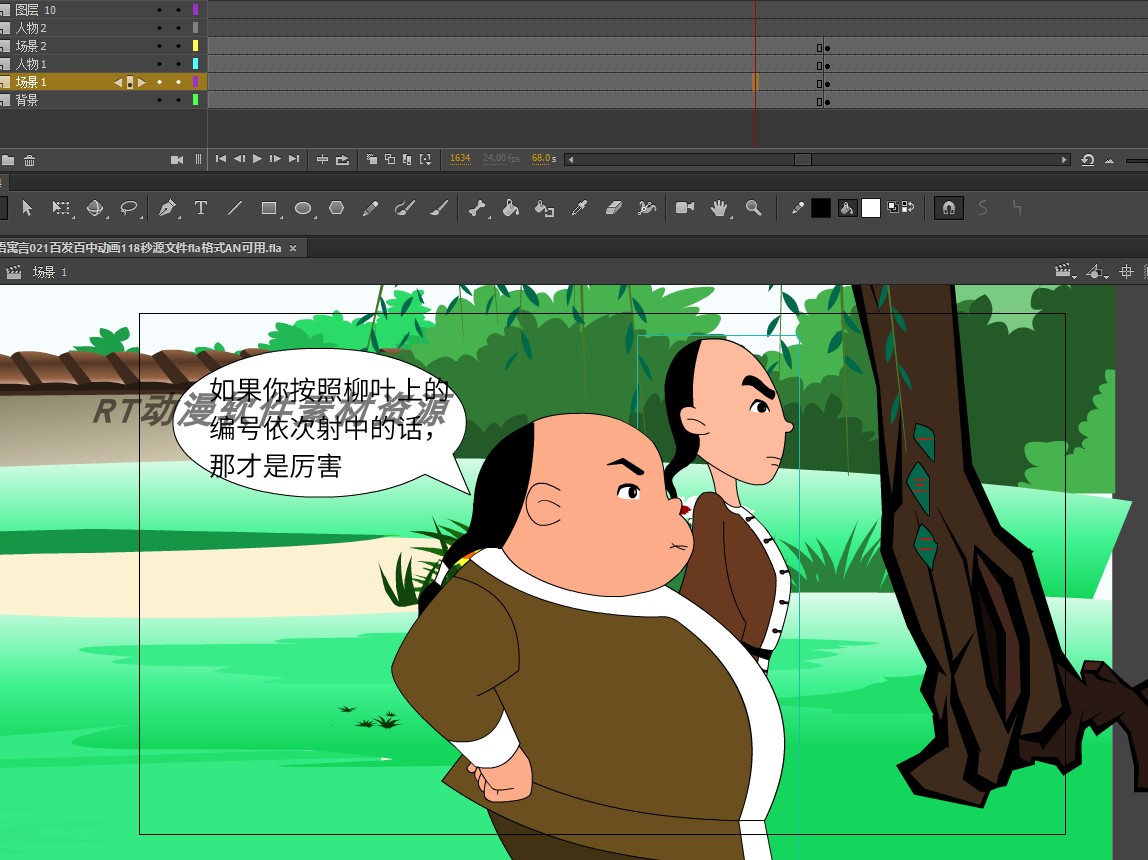Select the Paint Bucket tool

(511, 209)
